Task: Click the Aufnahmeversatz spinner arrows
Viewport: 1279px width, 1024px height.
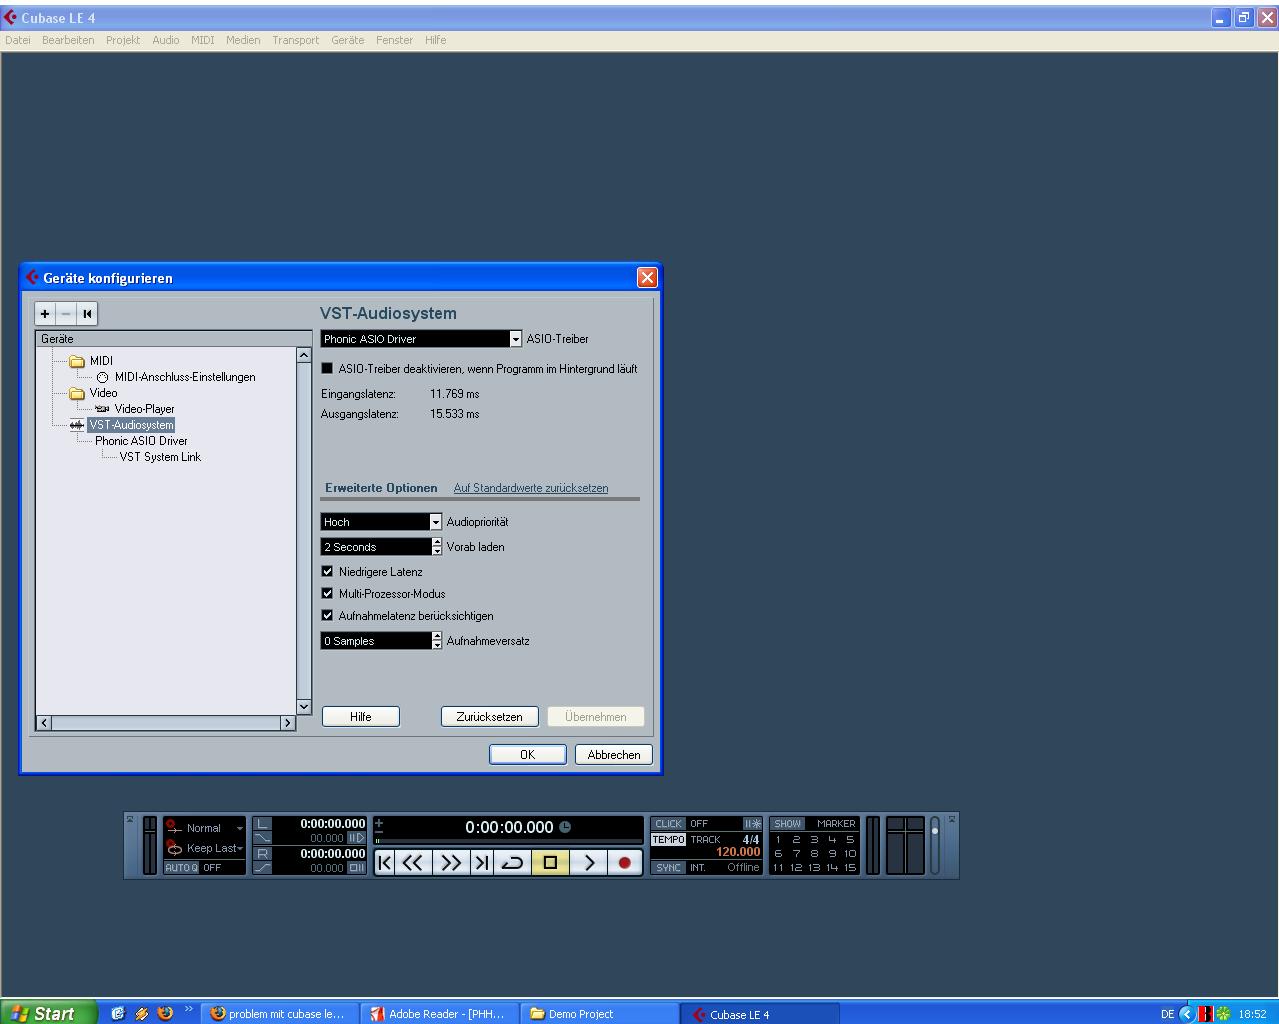Action: click(437, 641)
